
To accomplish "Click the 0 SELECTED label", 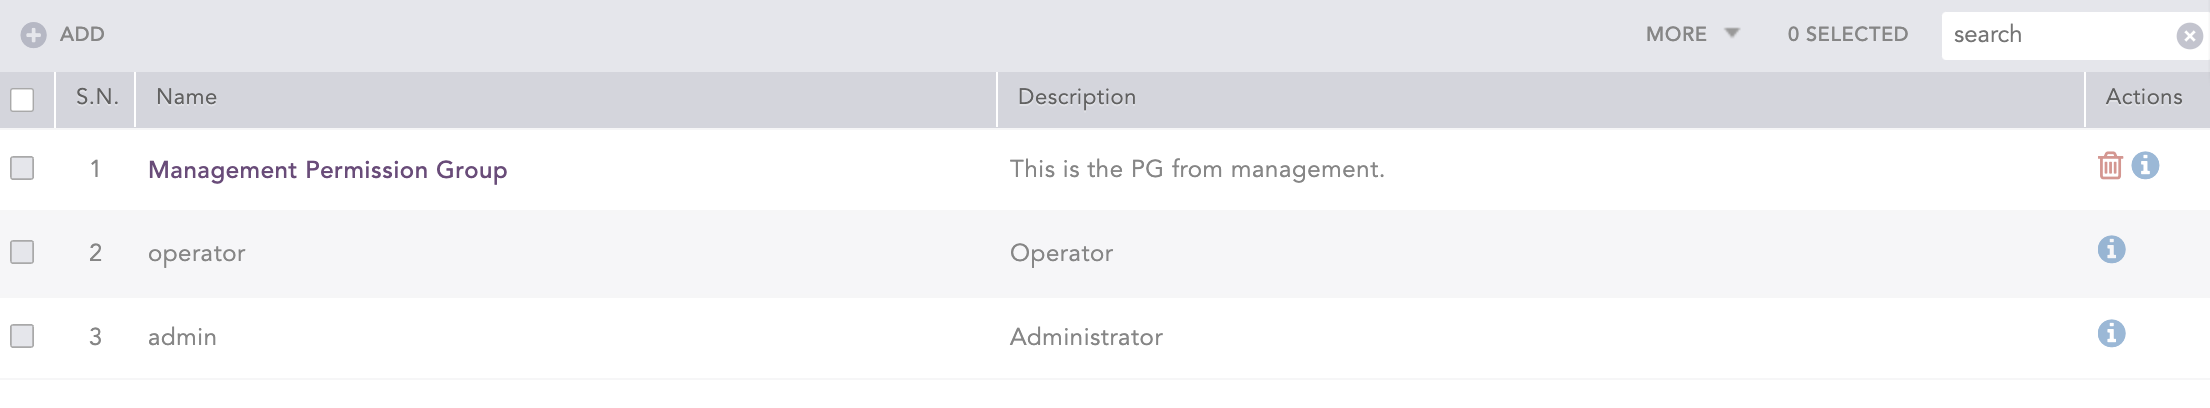I will (1847, 34).
